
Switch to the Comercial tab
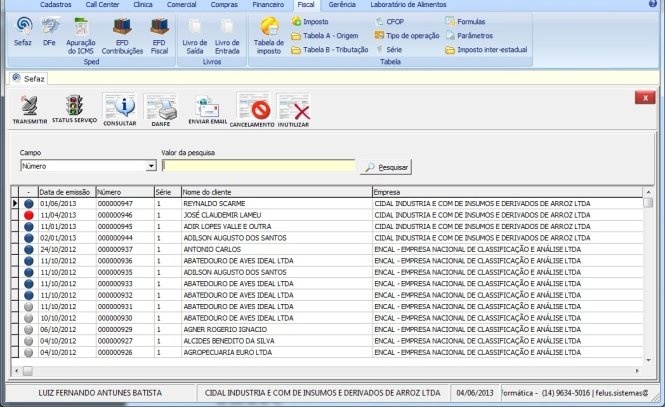(x=182, y=5)
